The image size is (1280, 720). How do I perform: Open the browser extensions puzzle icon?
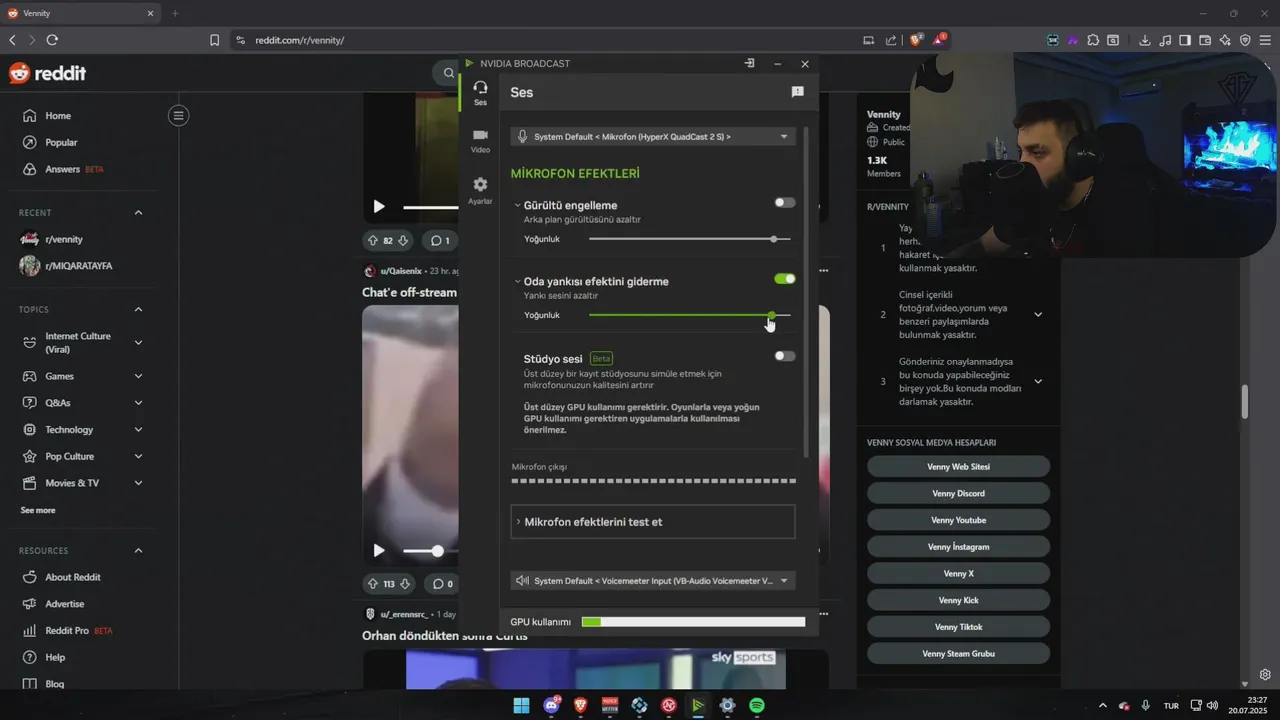tap(1093, 40)
